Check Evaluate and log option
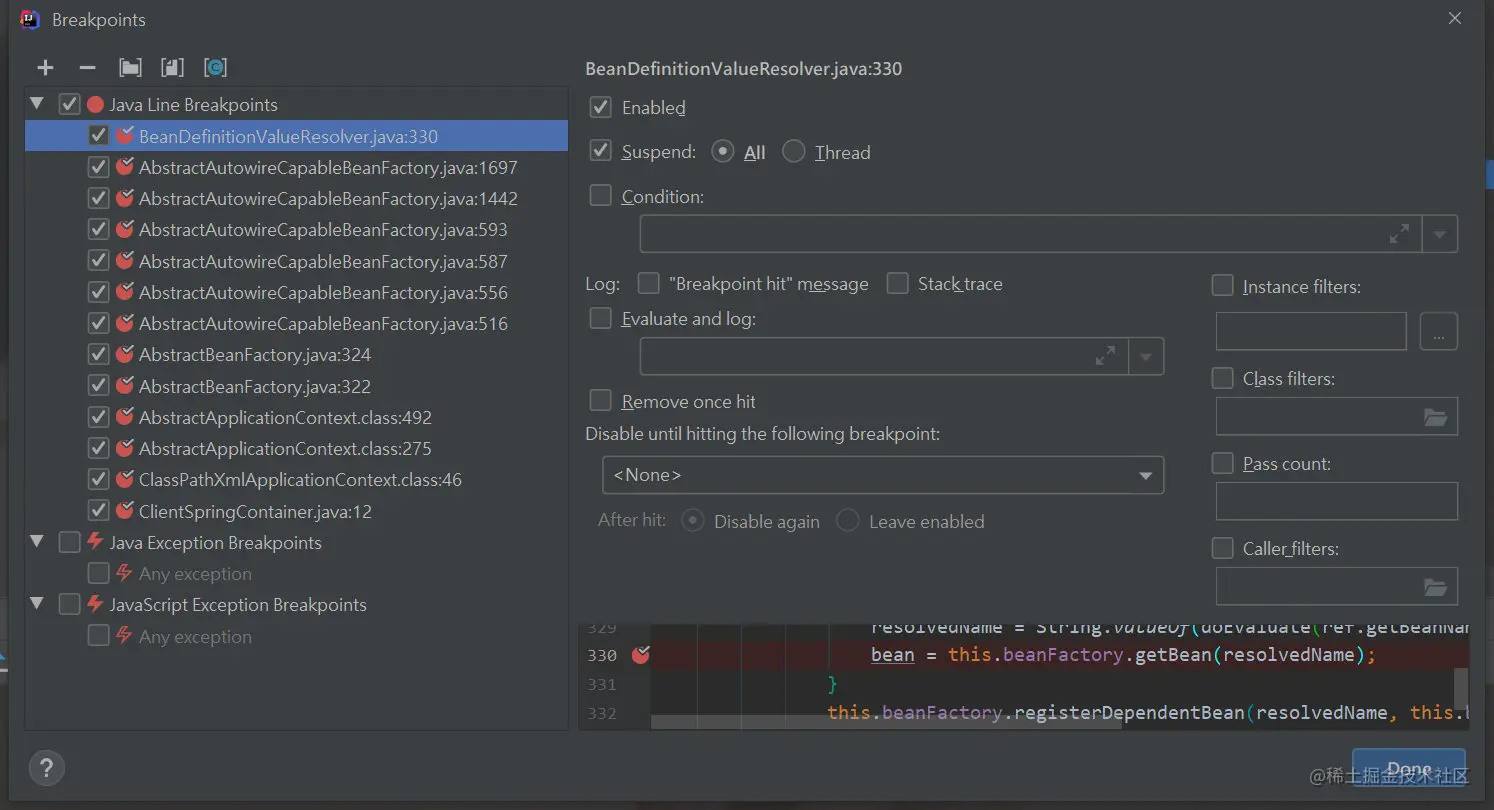This screenshot has width=1494, height=810. click(x=601, y=319)
